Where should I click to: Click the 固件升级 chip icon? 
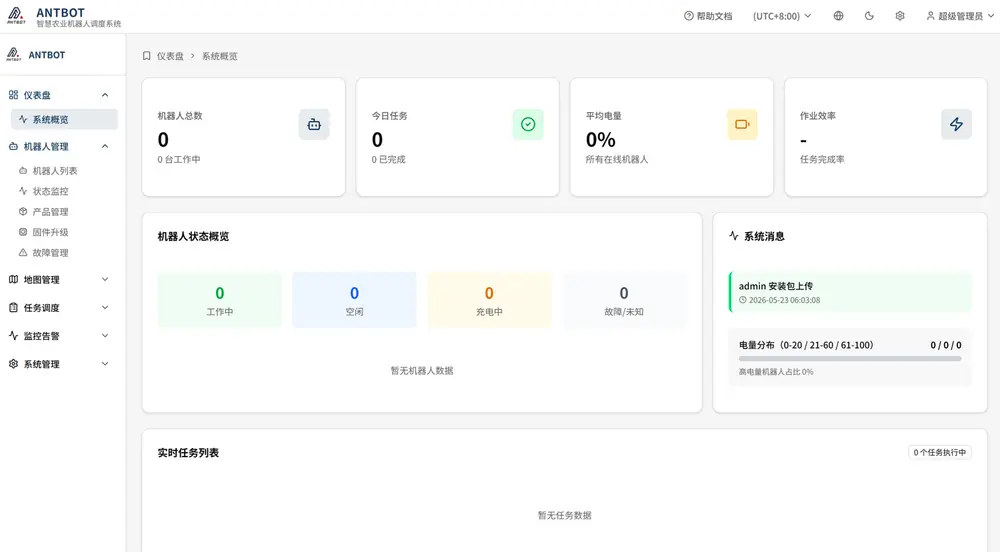[23, 232]
